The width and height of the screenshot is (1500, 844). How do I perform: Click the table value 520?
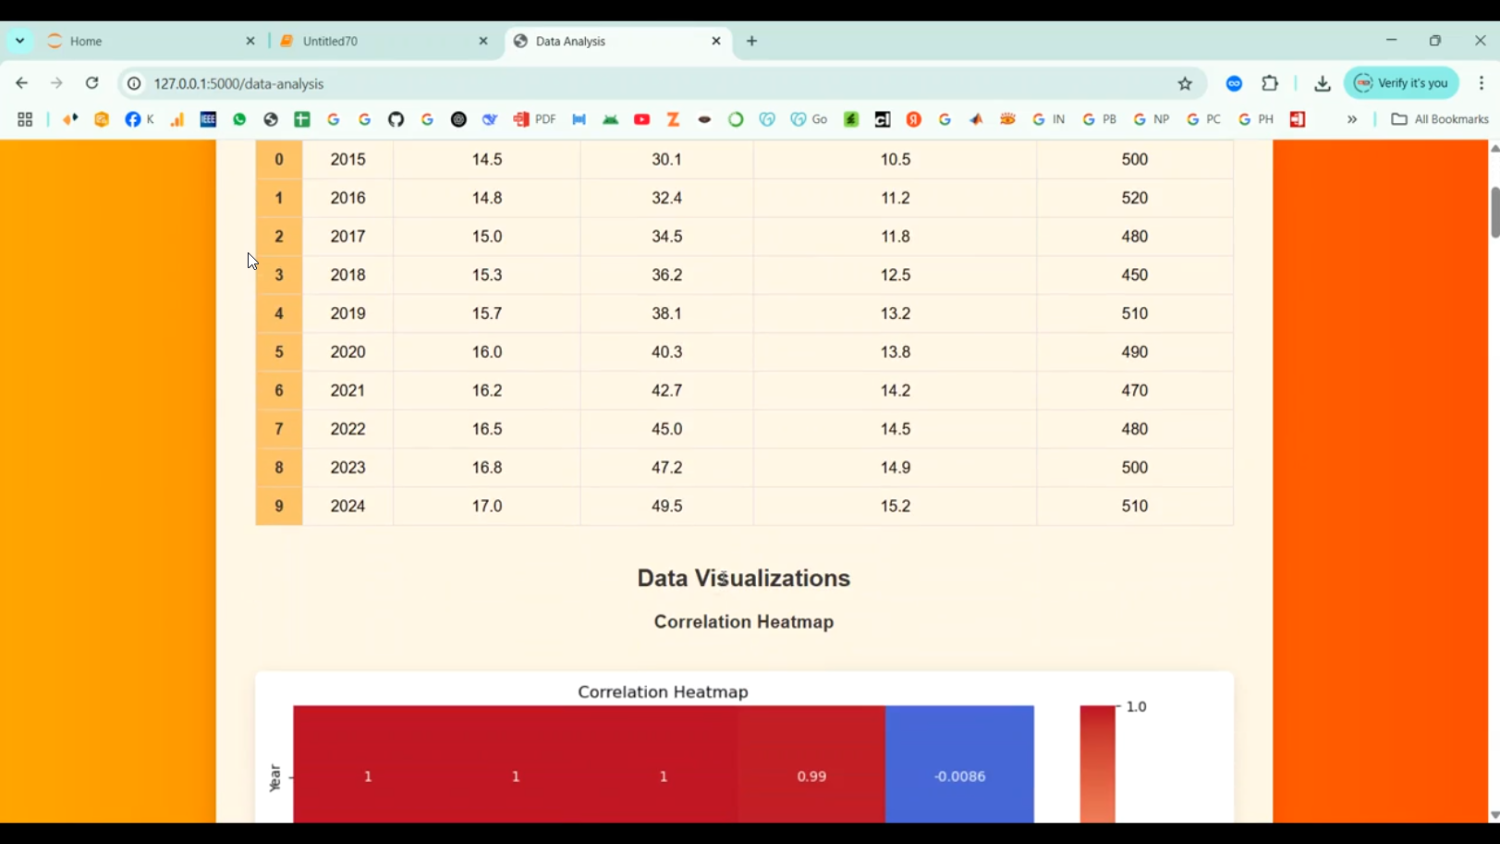point(1135,198)
